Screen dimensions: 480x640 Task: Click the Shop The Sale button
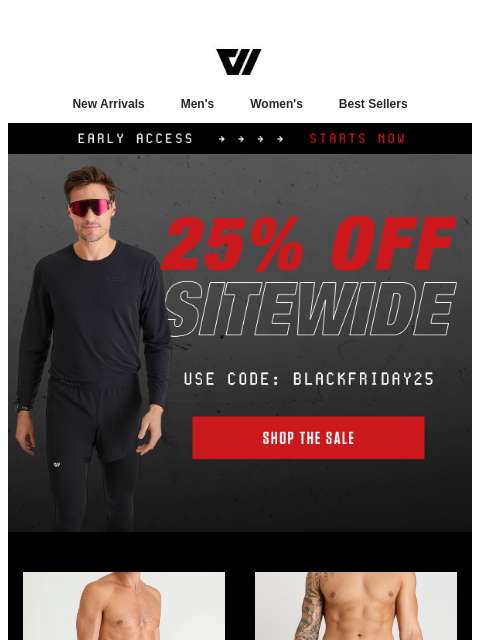pos(308,438)
